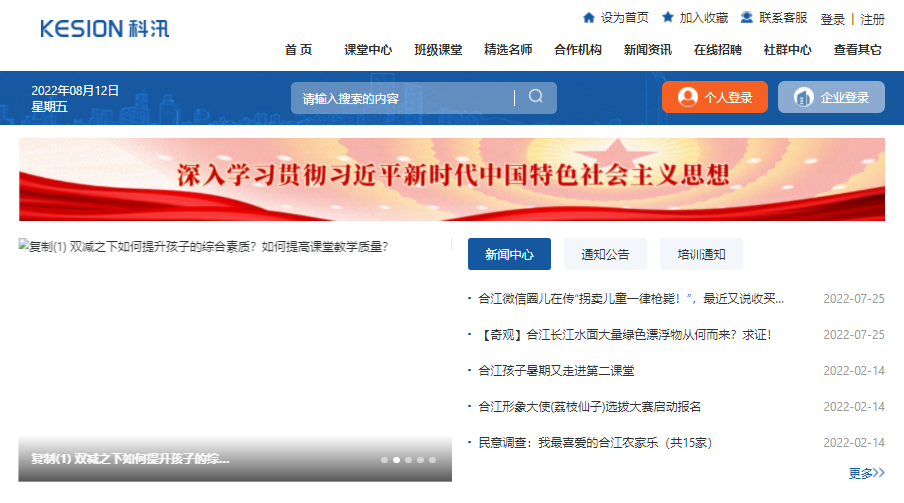The width and height of the screenshot is (904, 503).
Task: Open the 社群中心 navigation menu
Action: (787, 50)
